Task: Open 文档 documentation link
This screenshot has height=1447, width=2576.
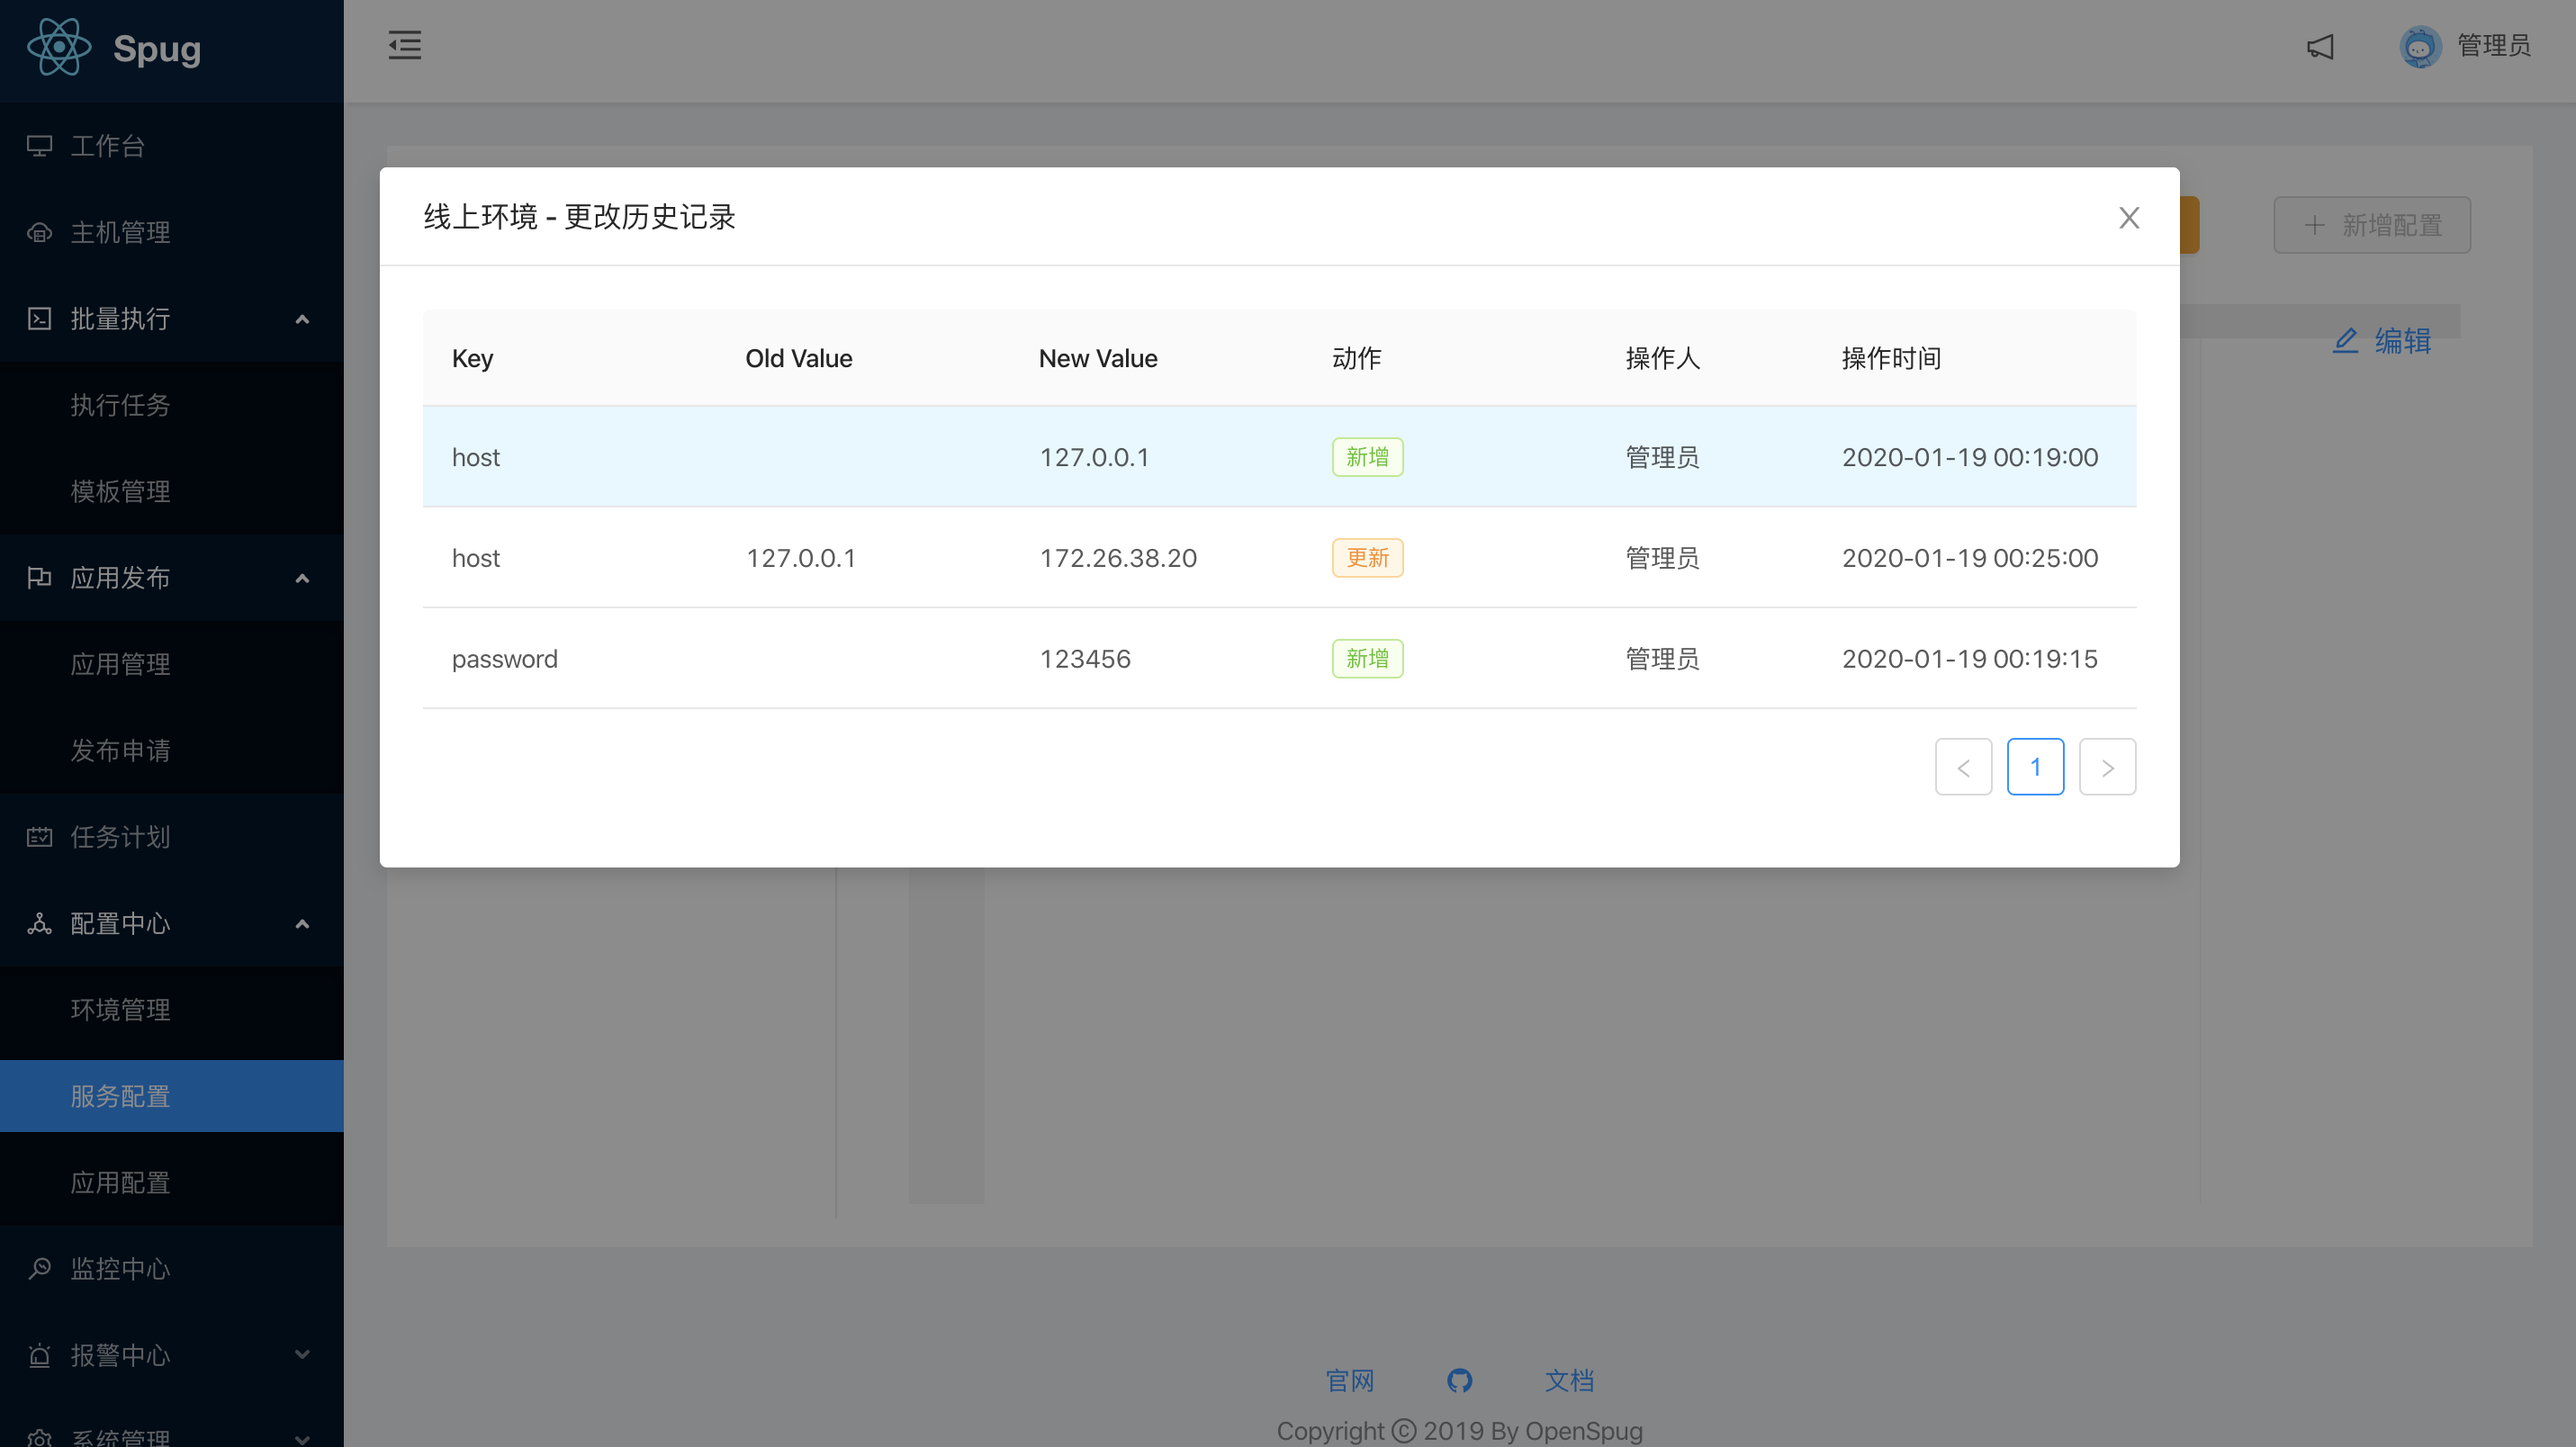Action: pyautogui.click(x=1569, y=1381)
